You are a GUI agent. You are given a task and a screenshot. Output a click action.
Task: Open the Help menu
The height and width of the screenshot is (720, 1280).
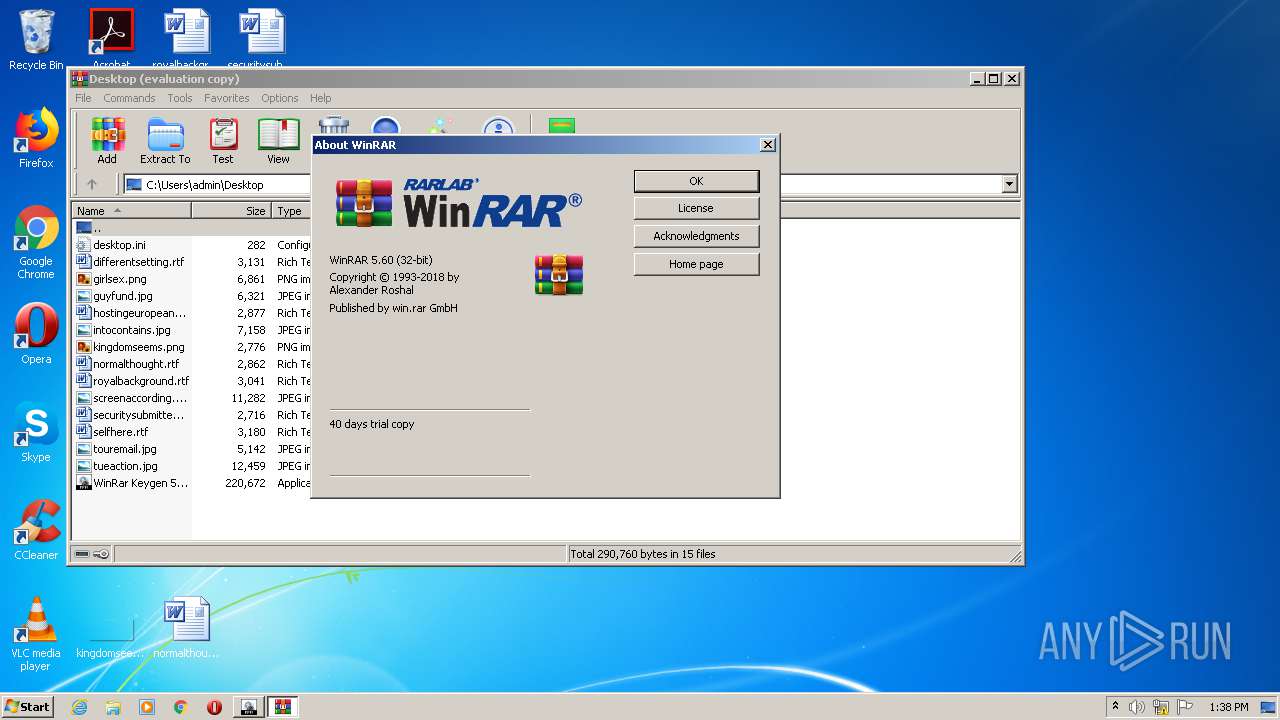320,98
